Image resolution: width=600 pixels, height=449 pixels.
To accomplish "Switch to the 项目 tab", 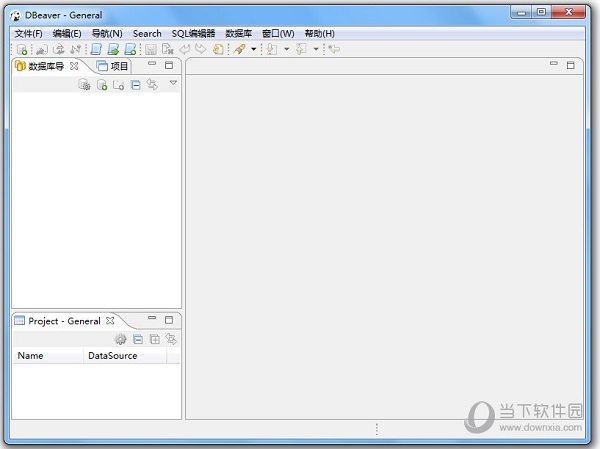I will click(112, 66).
